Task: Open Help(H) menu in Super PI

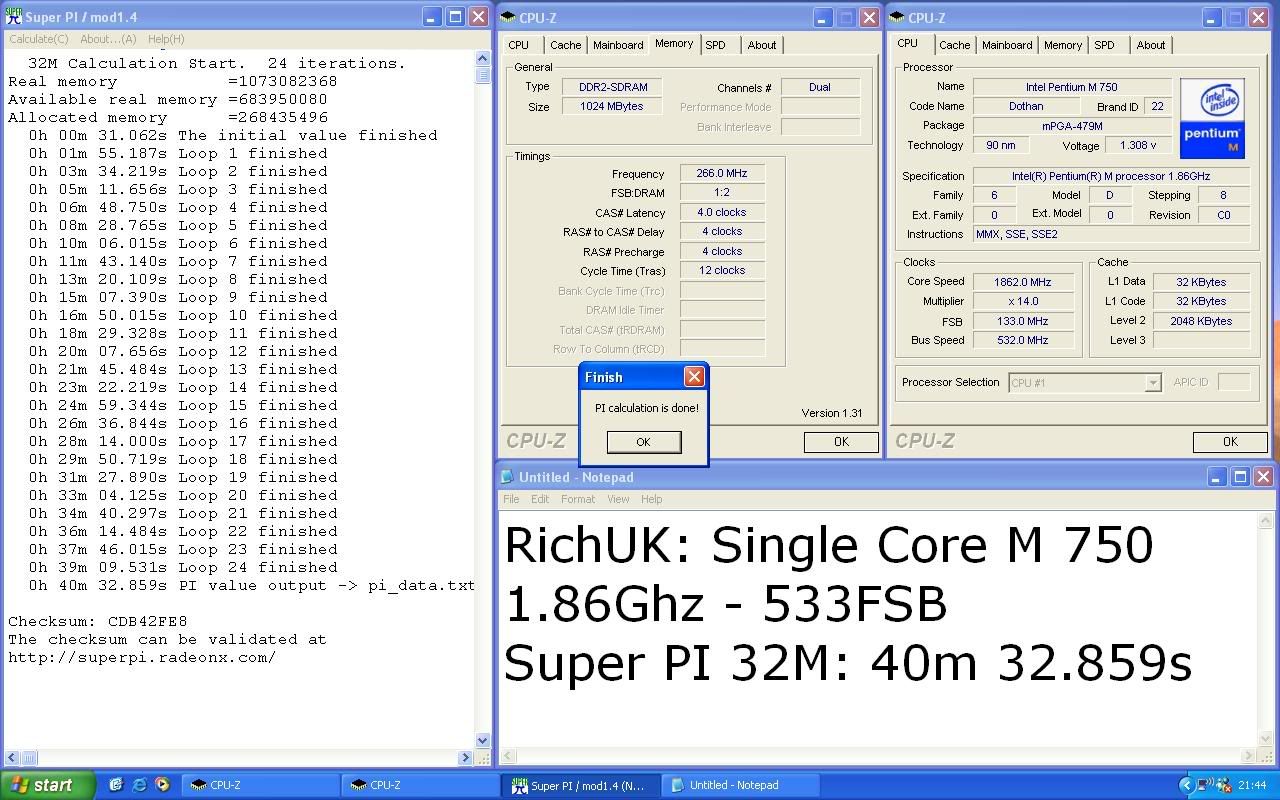Action: click(166, 39)
